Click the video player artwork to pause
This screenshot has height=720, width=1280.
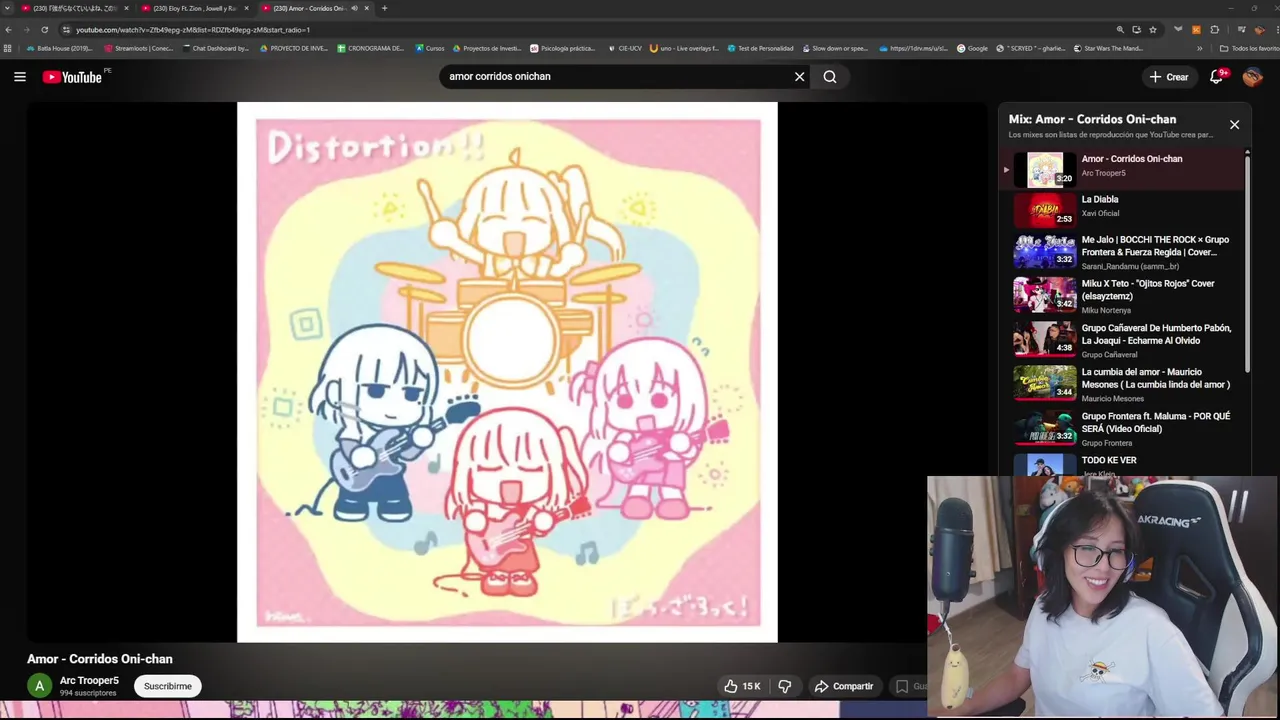[507, 372]
